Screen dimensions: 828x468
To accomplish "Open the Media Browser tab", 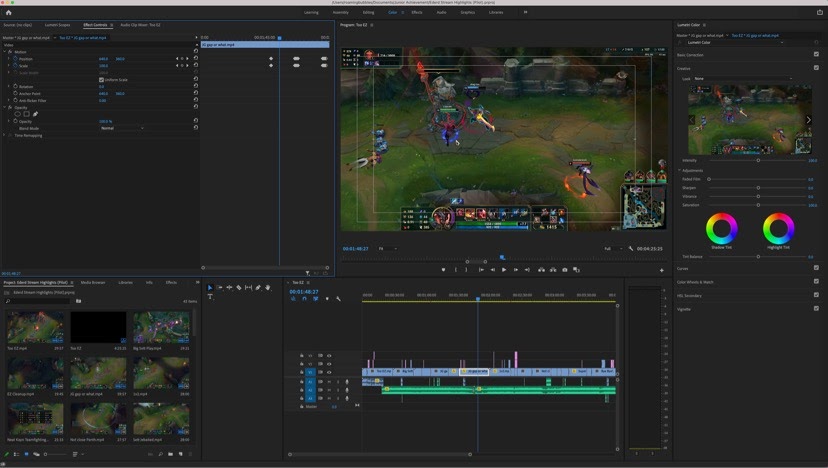I will [x=93, y=283].
